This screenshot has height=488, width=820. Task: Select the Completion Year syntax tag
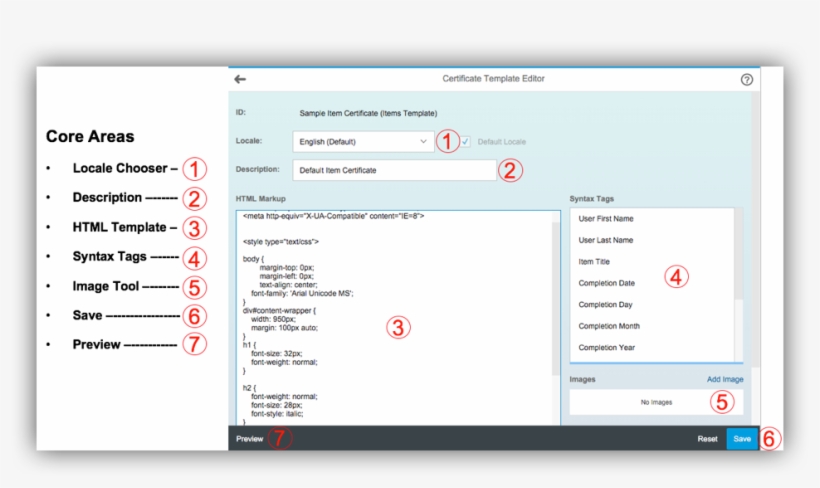coord(607,347)
